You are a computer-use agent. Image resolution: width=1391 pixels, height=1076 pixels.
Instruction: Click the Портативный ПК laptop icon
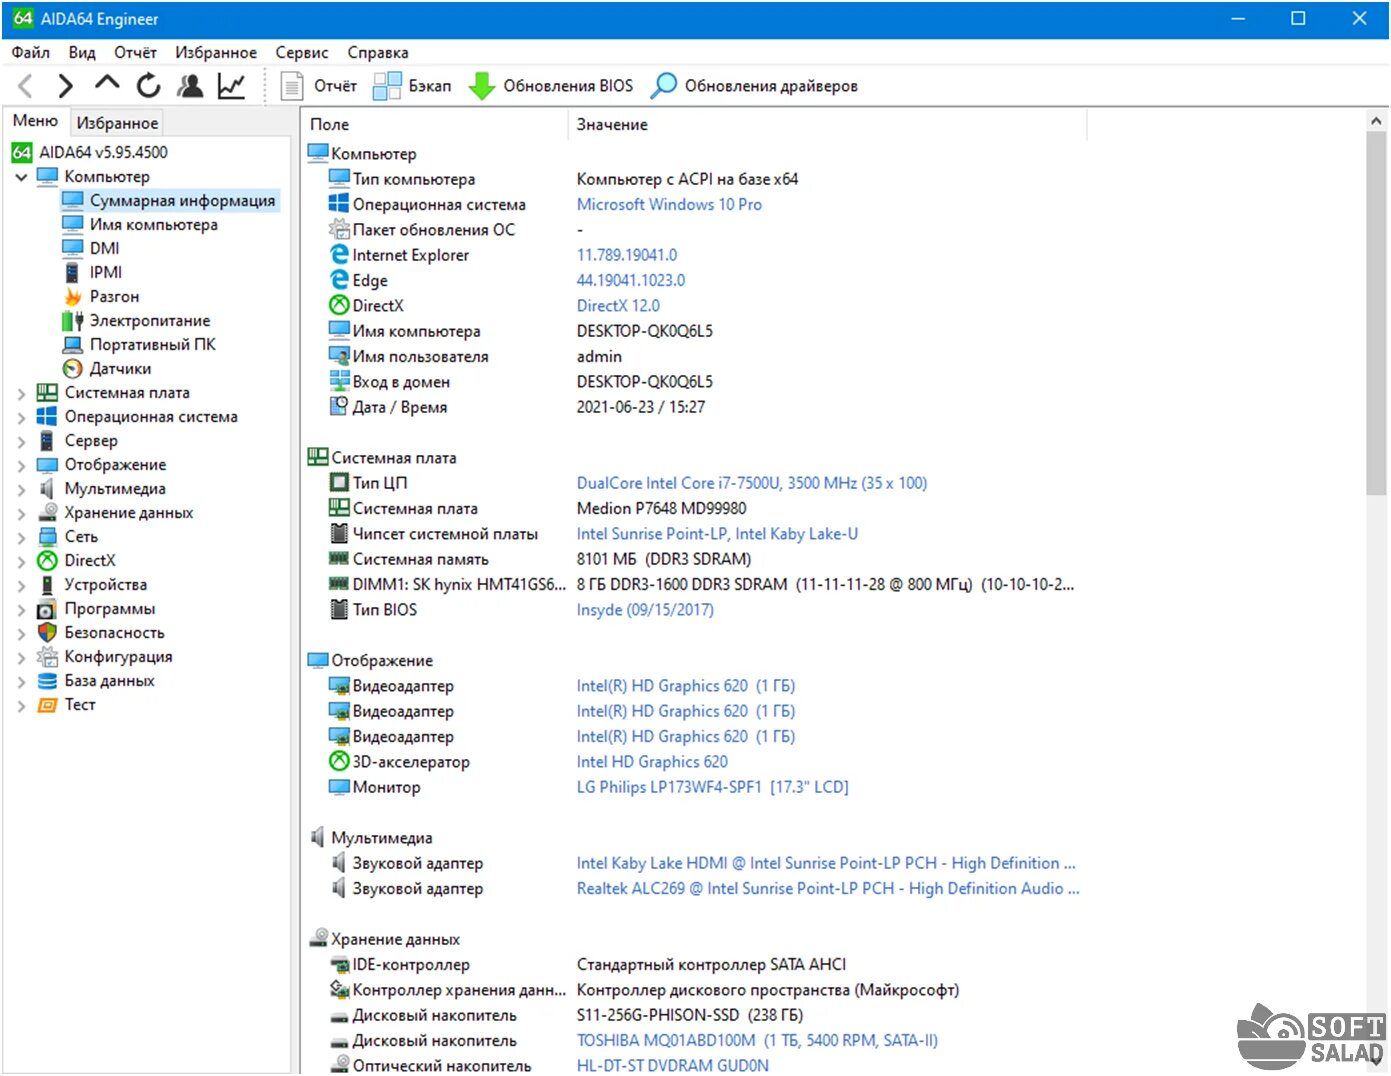click(x=72, y=344)
